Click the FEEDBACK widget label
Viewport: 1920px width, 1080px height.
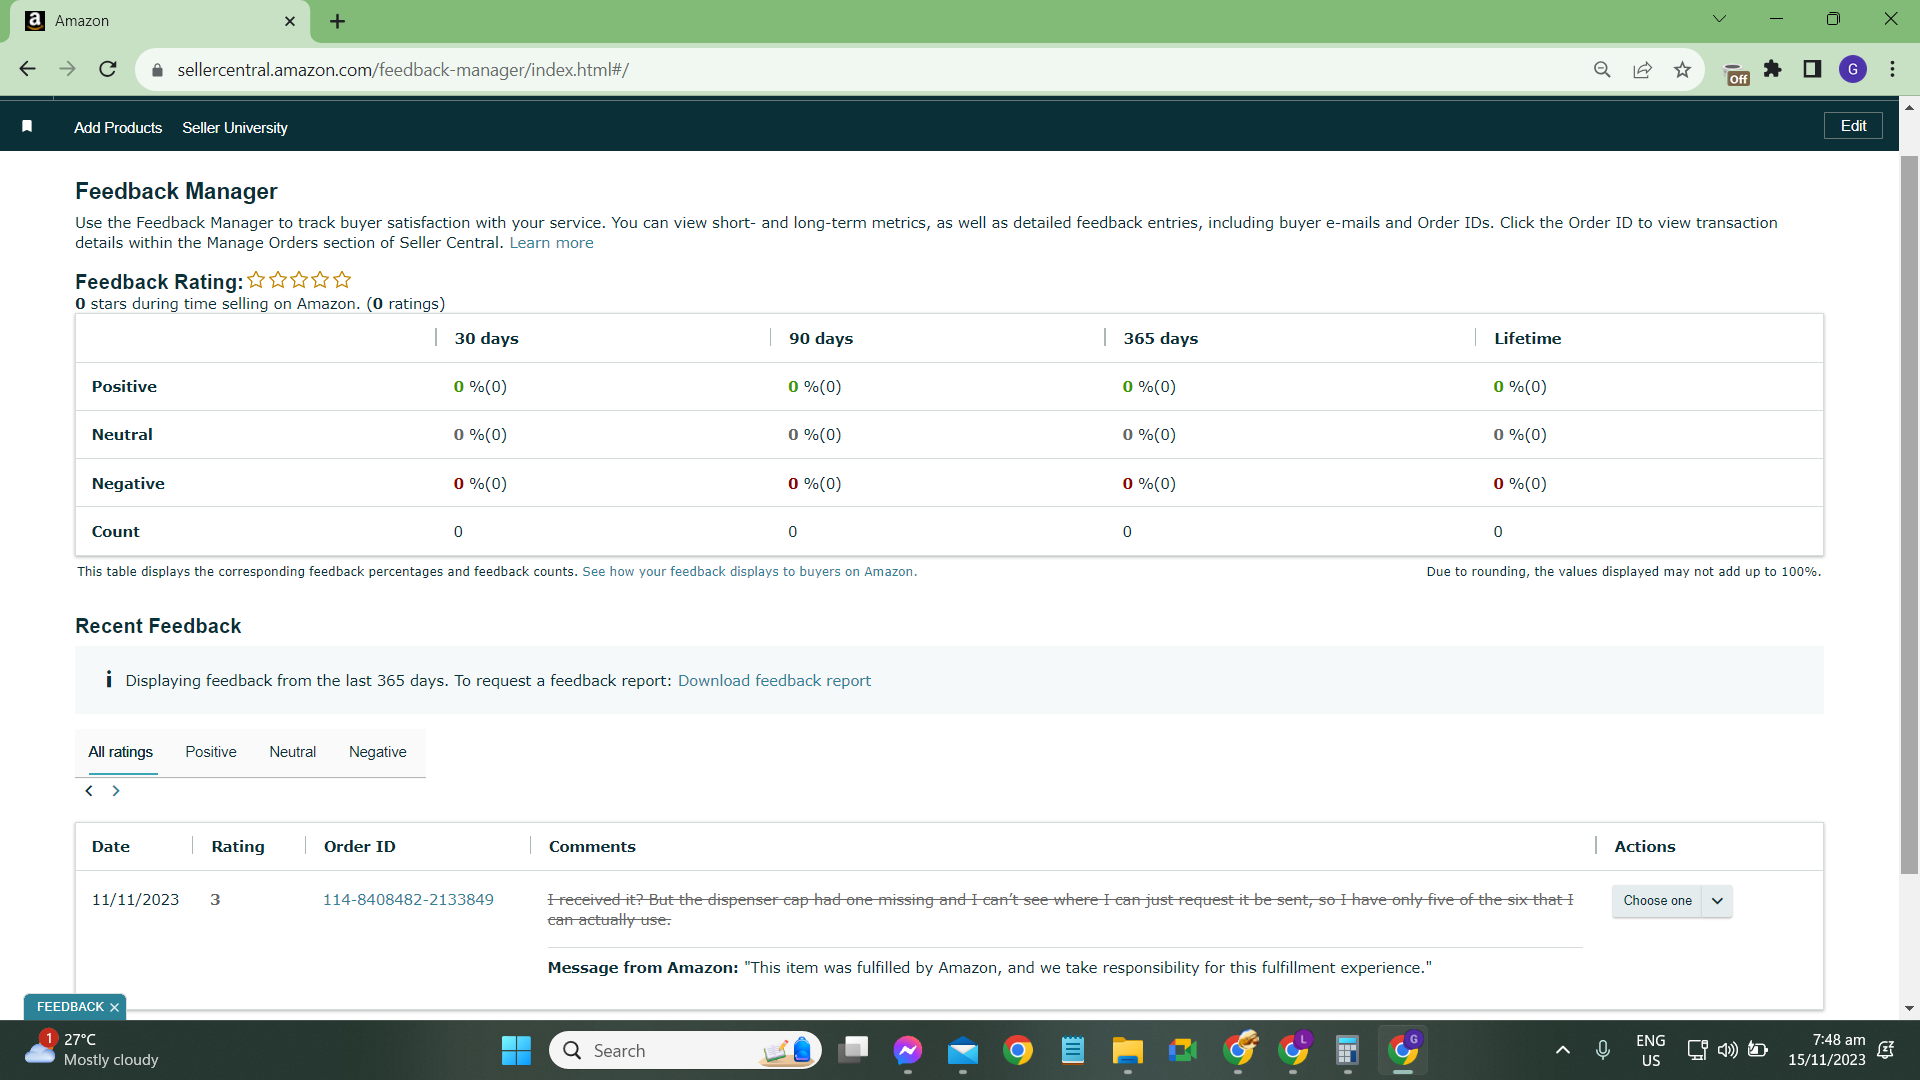click(70, 1007)
